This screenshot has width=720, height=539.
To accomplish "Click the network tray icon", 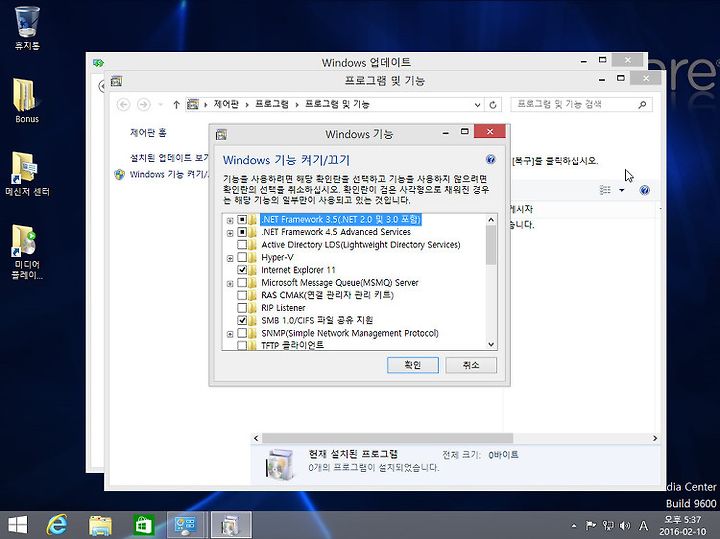I will [x=608, y=525].
